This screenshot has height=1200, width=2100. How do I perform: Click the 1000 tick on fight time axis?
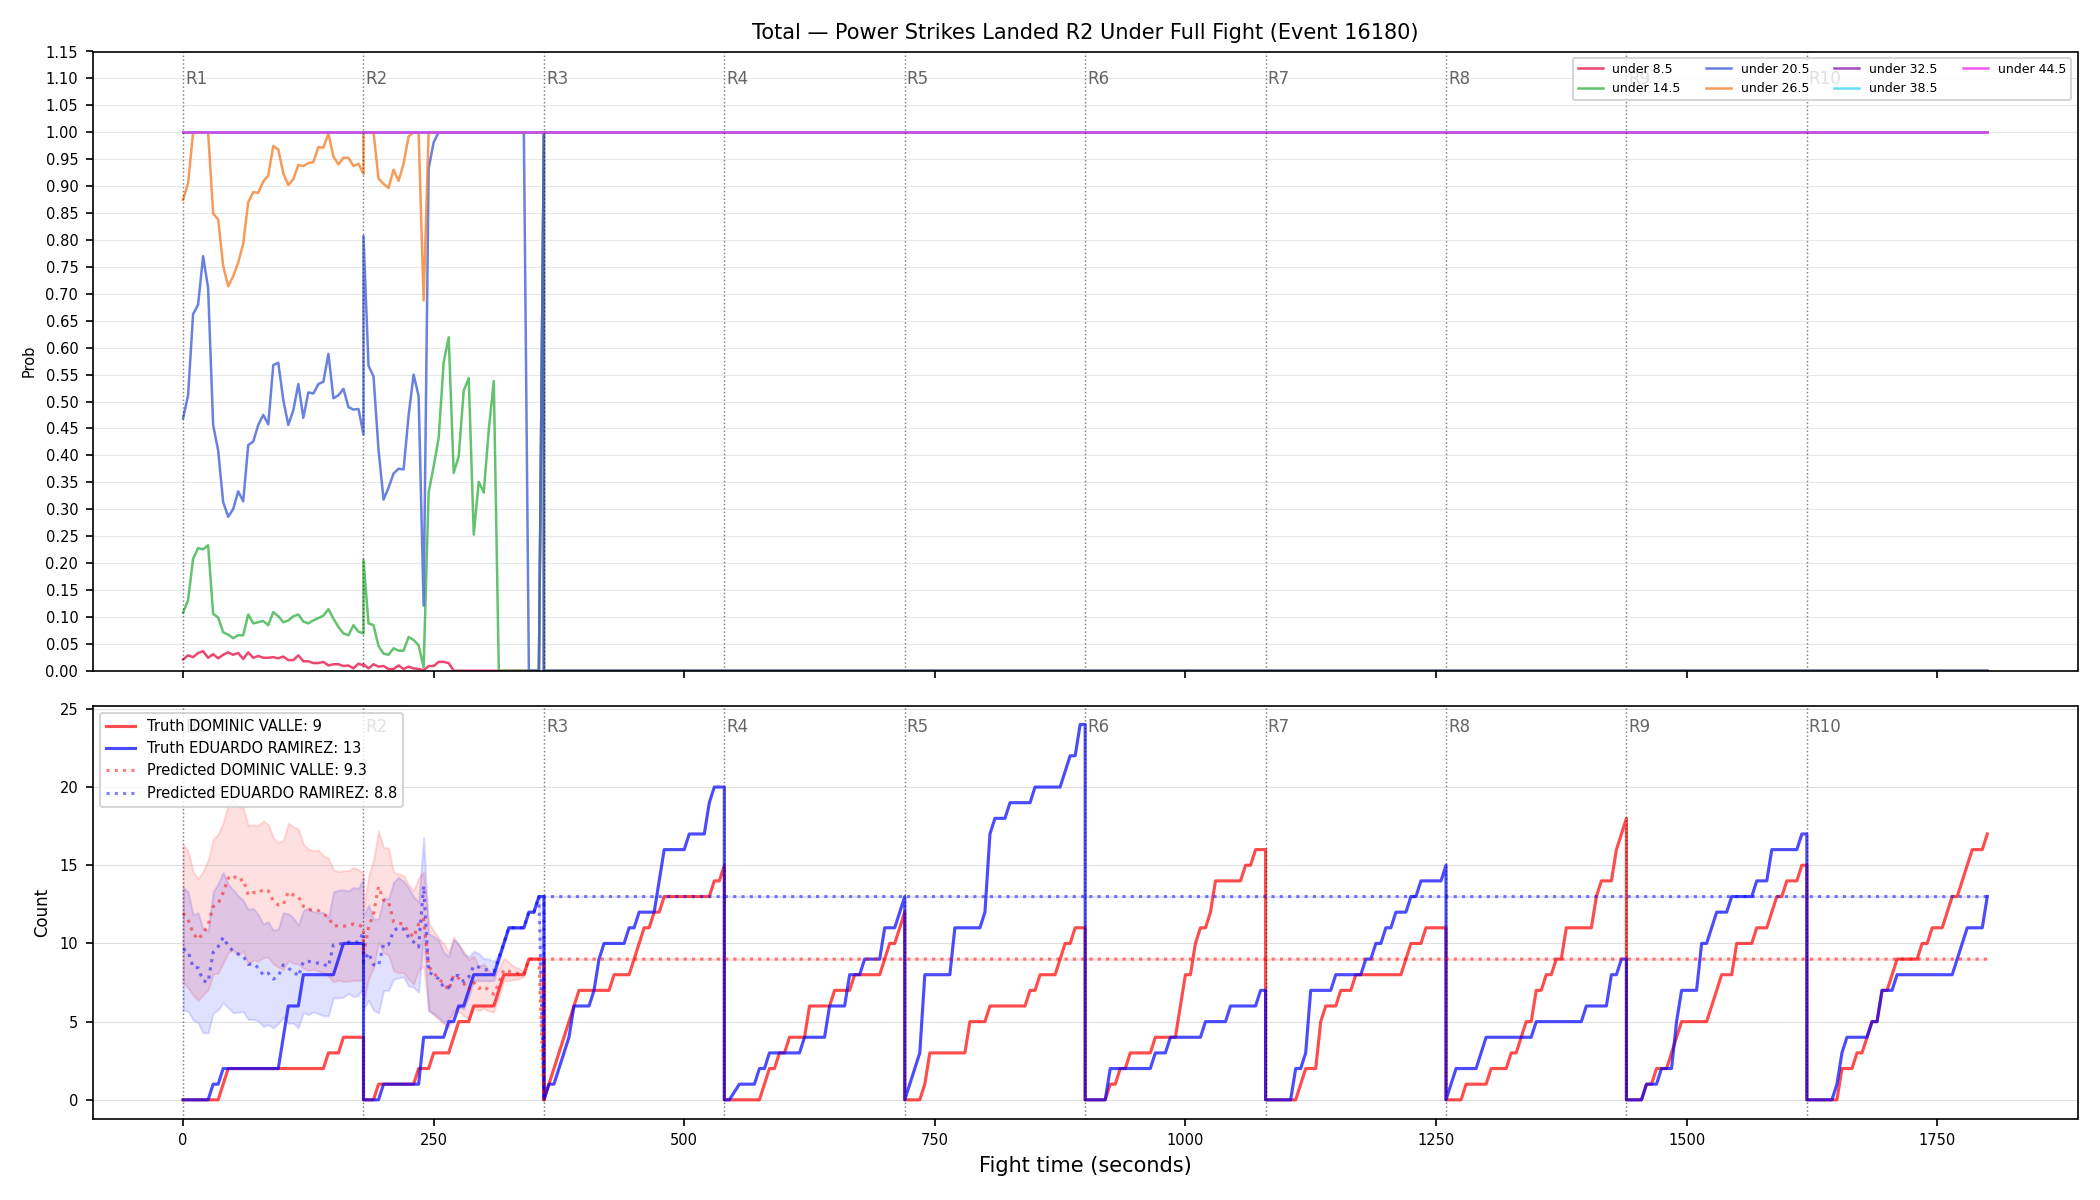coord(1185,1139)
